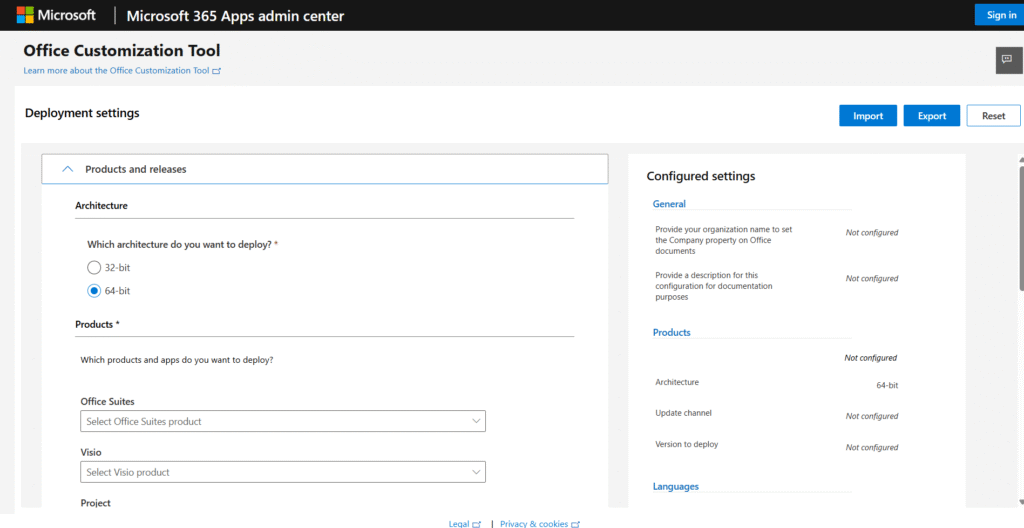Click the Configured settings title
Screen dimensions: 1024x528
[701, 176]
